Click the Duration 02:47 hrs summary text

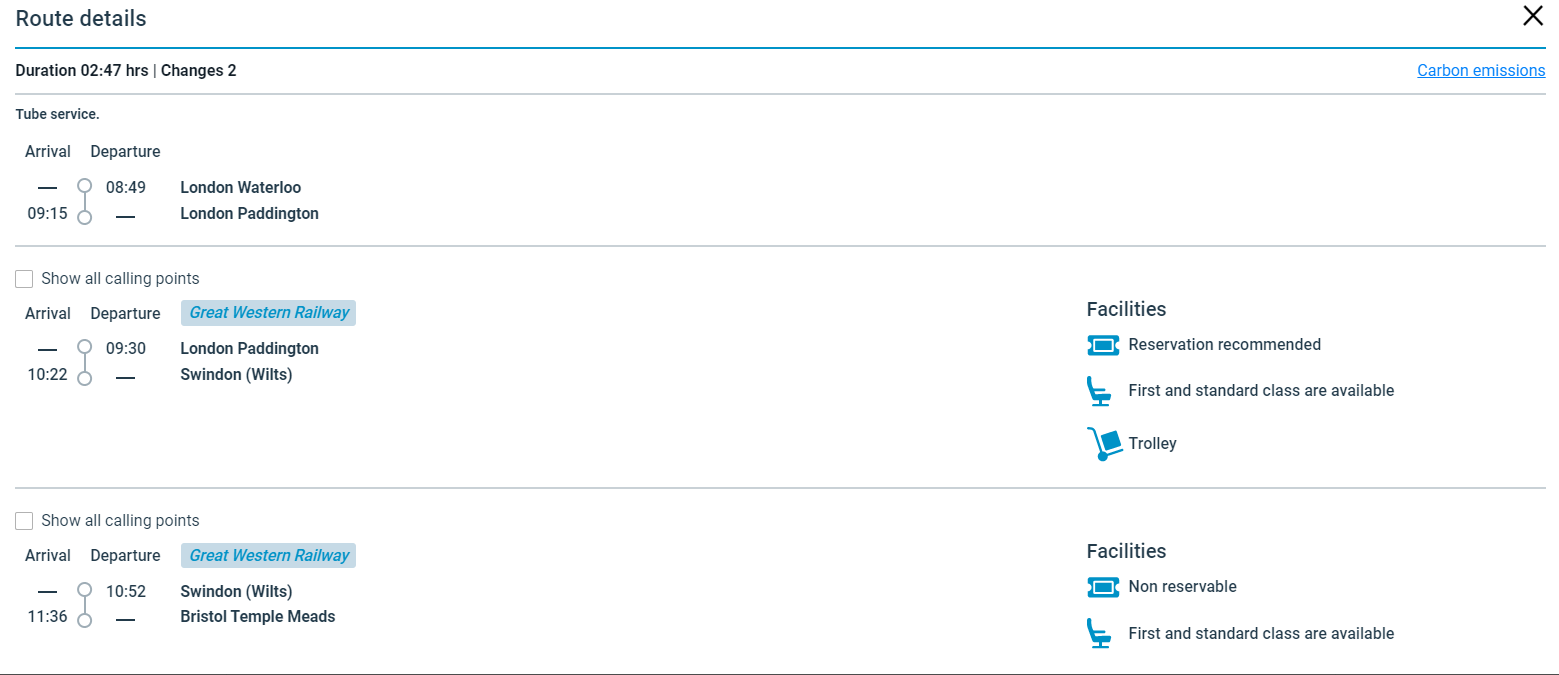tap(82, 71)
